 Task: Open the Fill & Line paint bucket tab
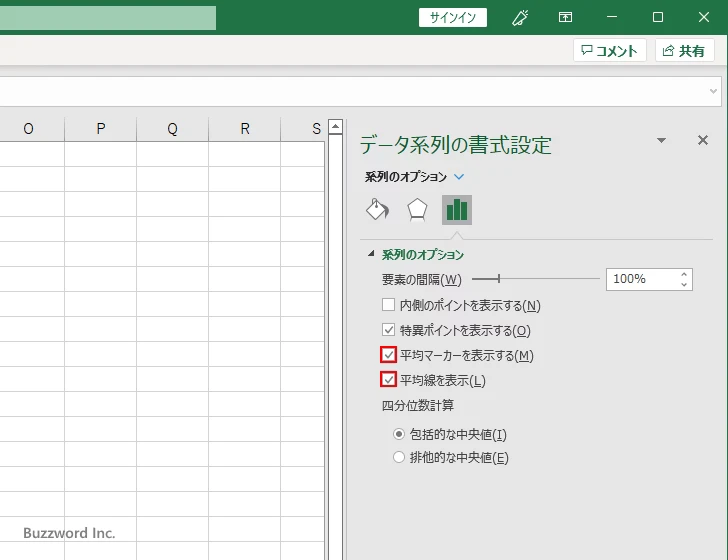tap(377, 210)
